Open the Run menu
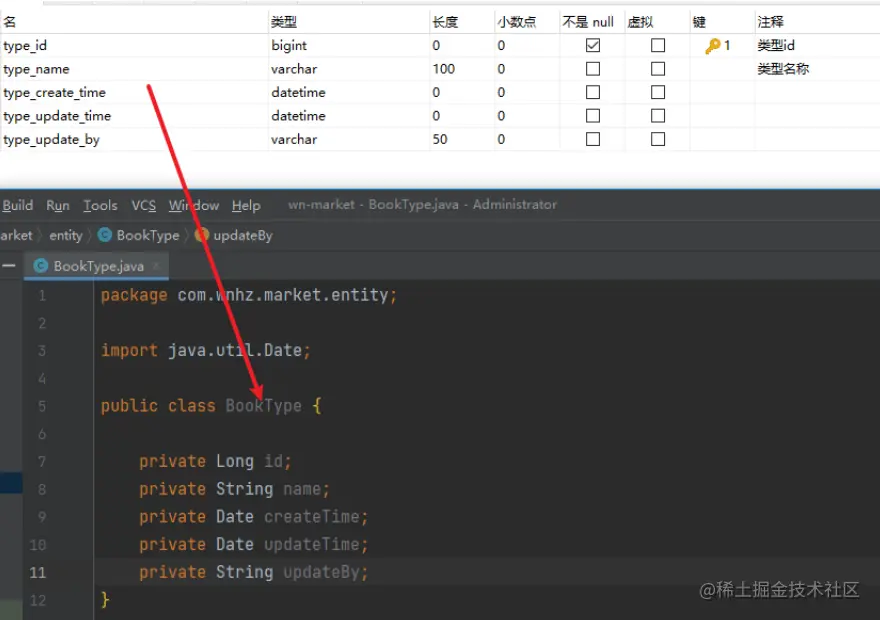880x620 pixels. click(58, 205)
